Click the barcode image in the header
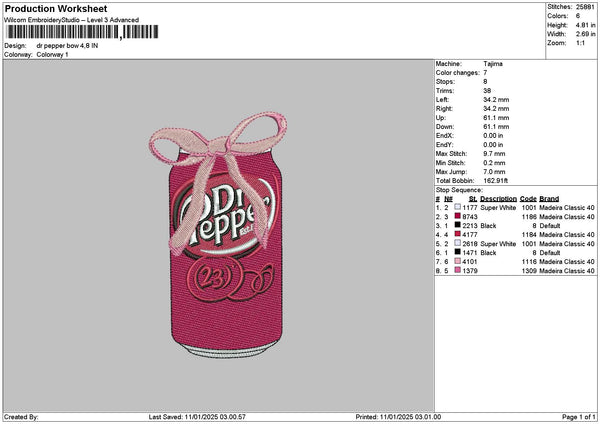 [x=82, y=32]
